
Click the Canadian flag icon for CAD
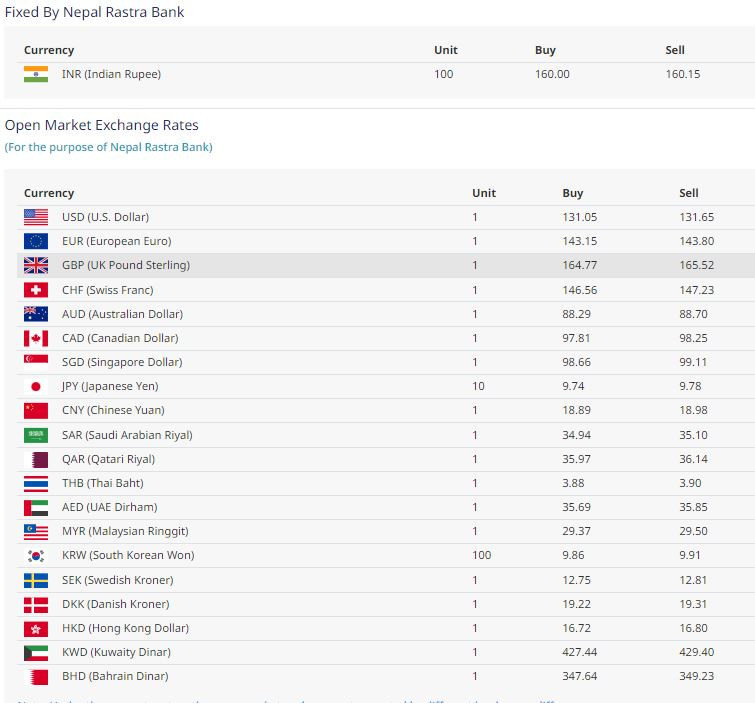click(x=36, y=338)
